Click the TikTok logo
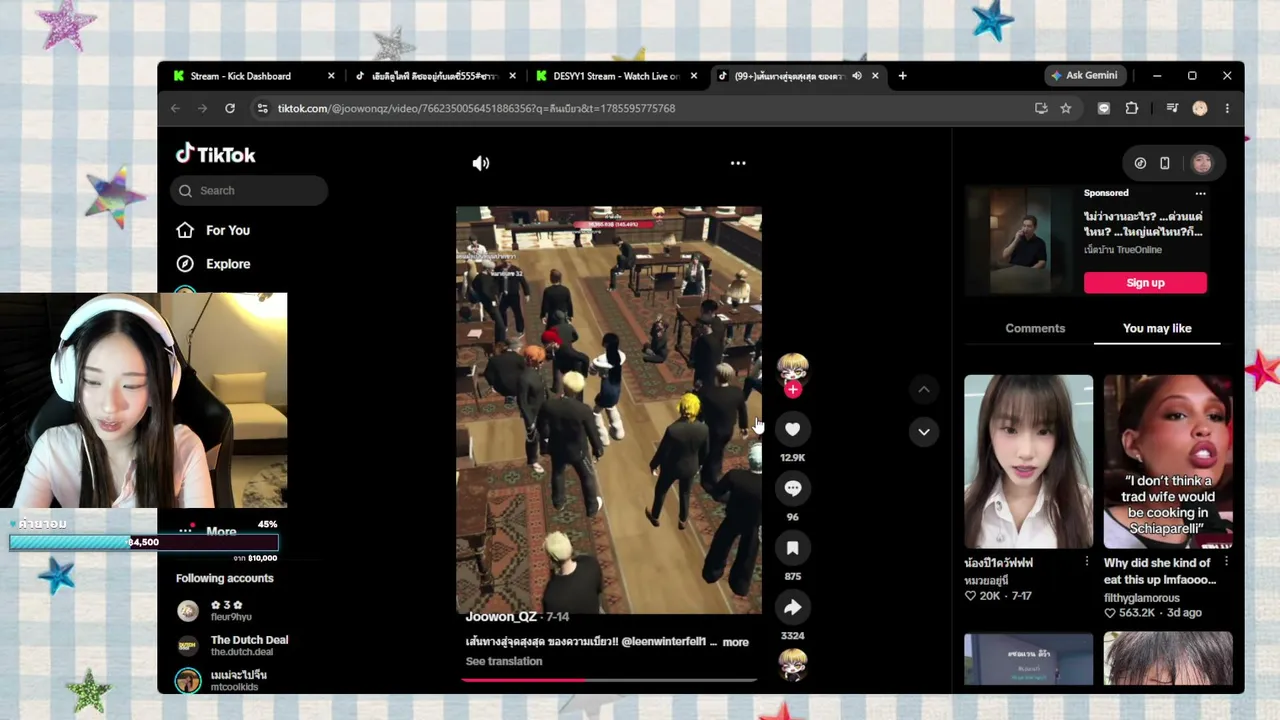 click(x=216, y=154)
